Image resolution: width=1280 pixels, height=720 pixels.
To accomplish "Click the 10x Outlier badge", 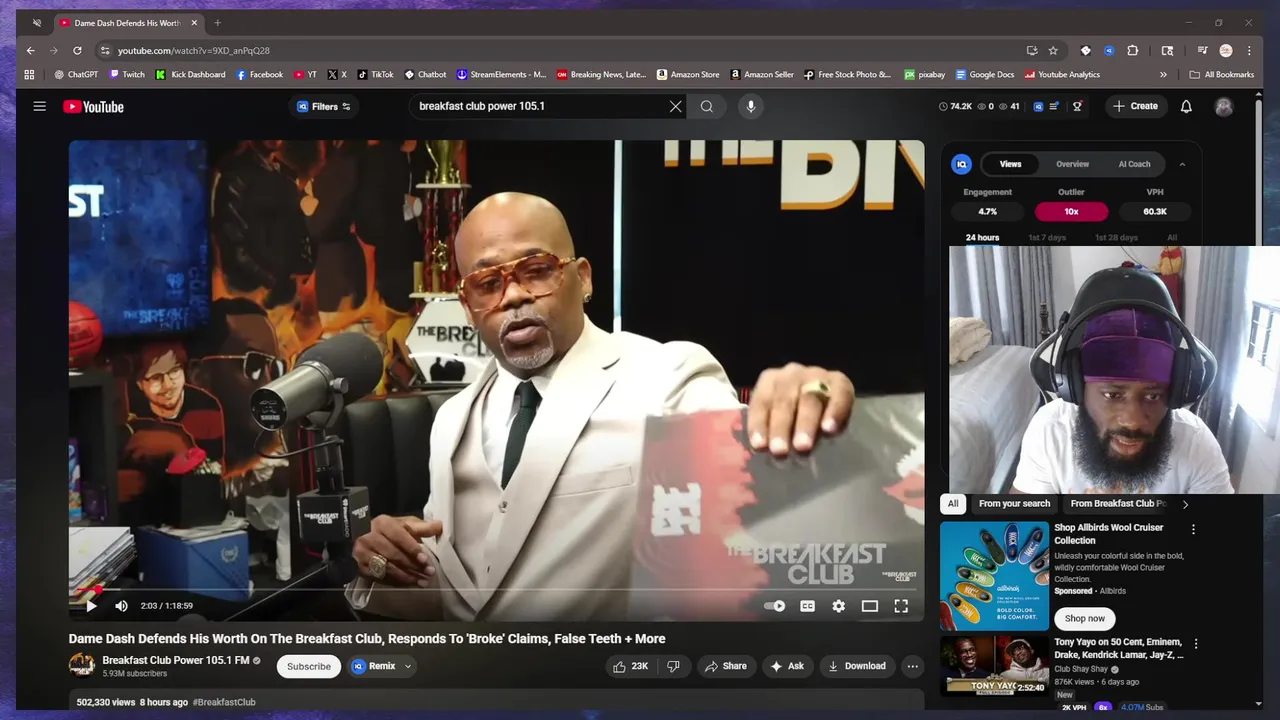I will [1071, 211].
